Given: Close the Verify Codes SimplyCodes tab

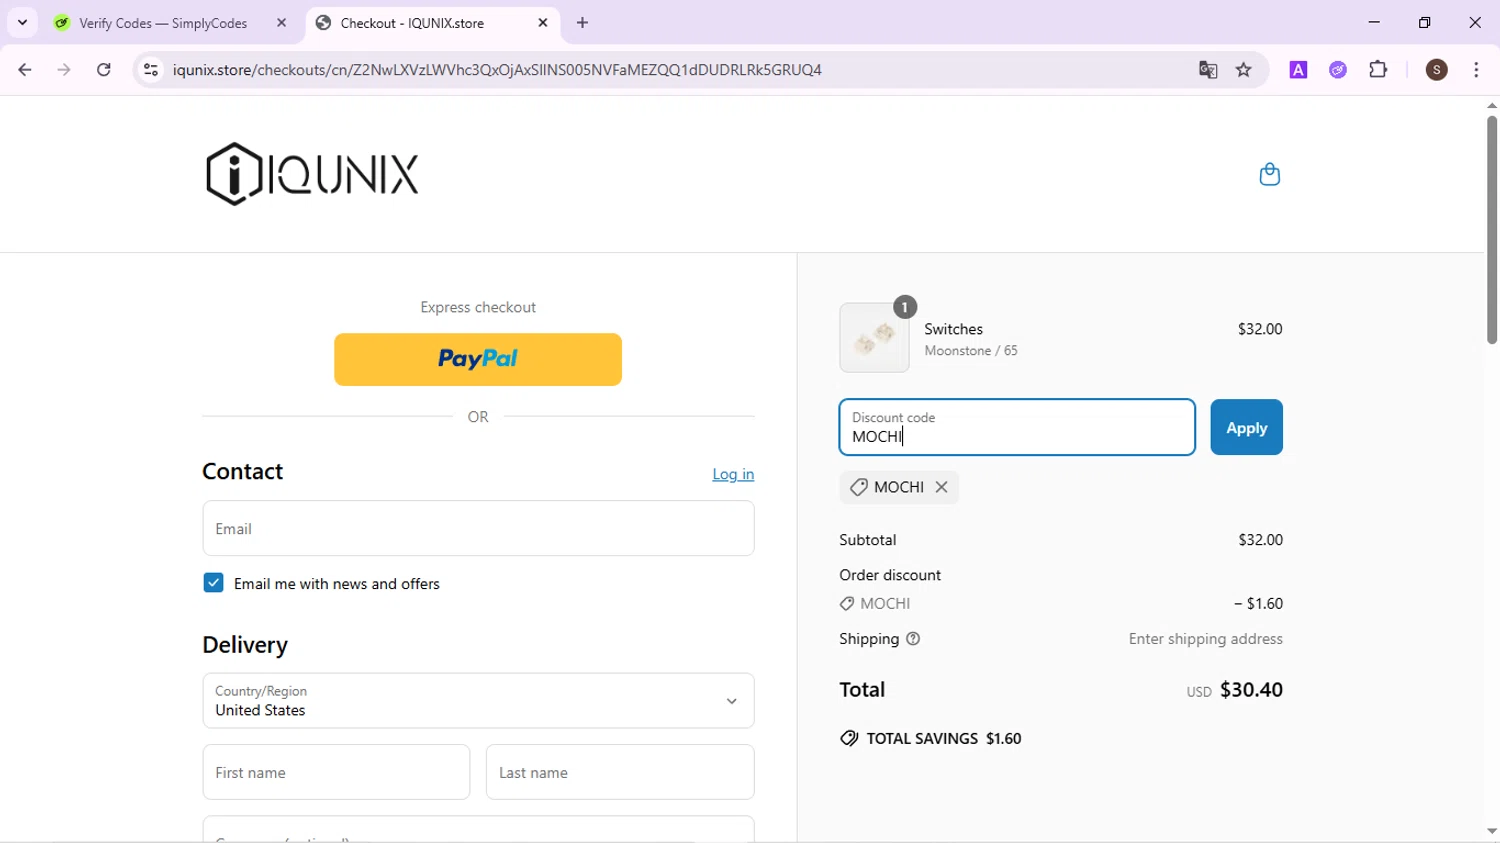Looking at the screenshot, I should (x=282, y=23).
